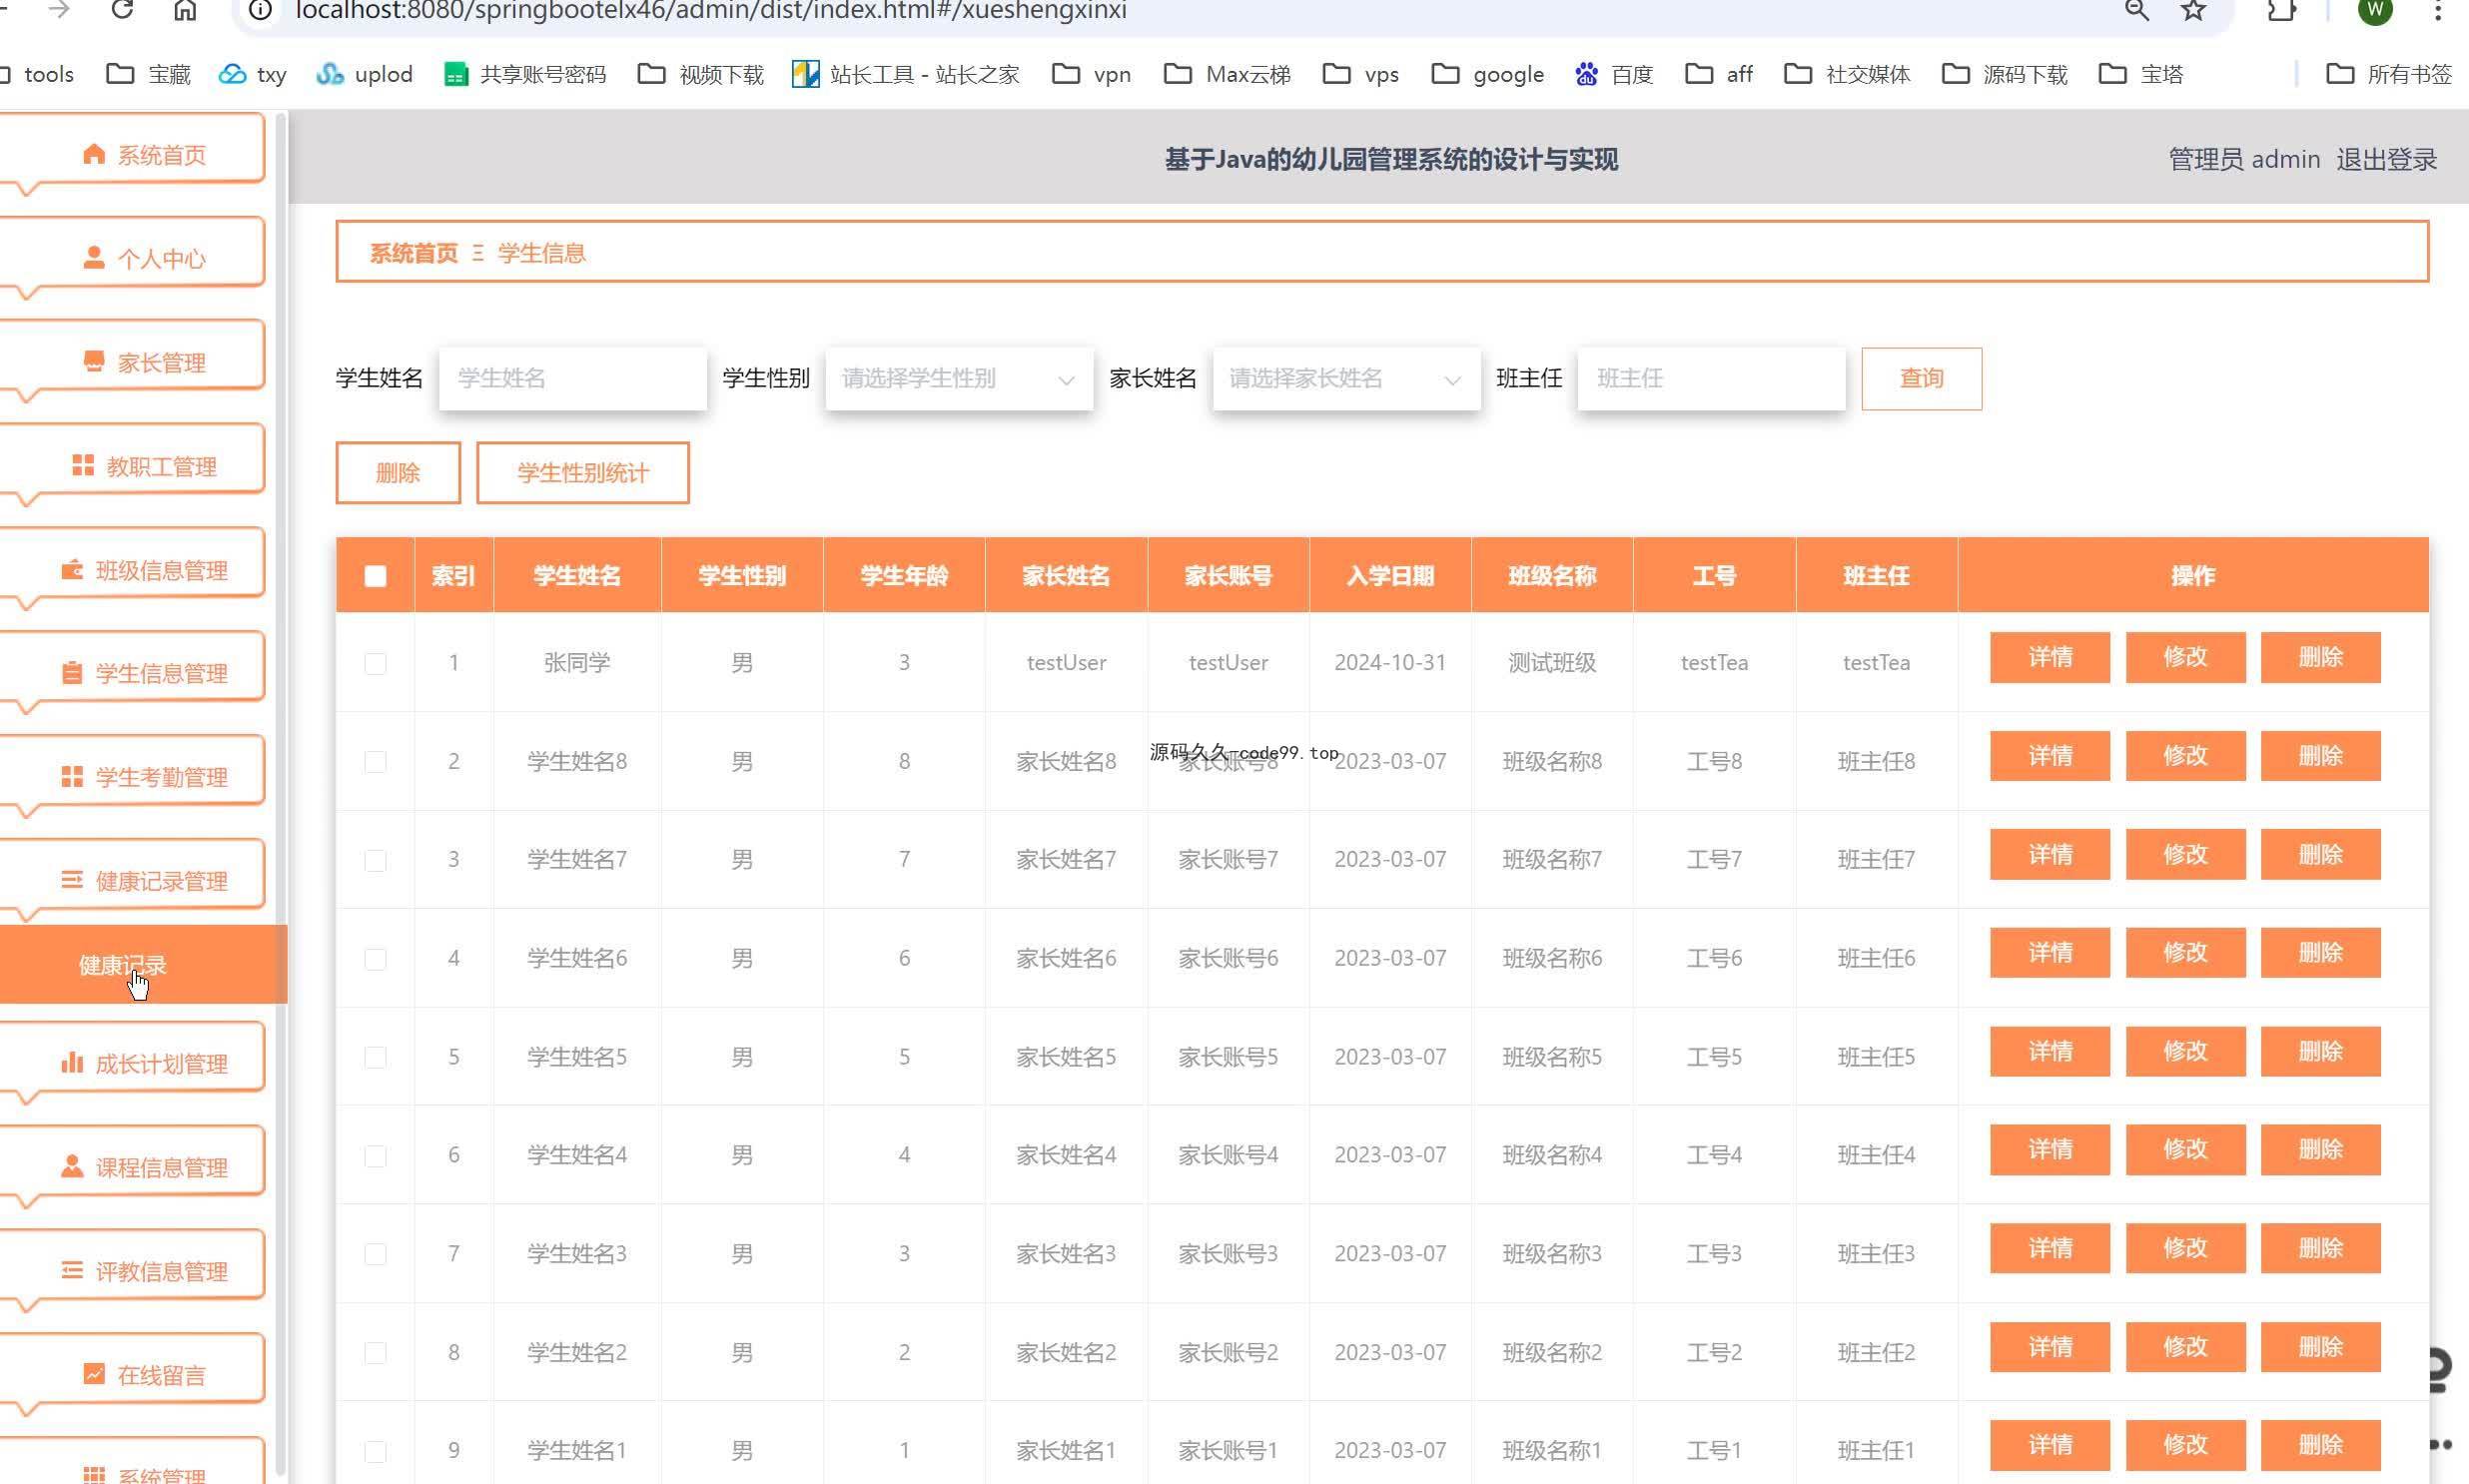Open browser extensions puzzle icon

tap(2282, 10)
